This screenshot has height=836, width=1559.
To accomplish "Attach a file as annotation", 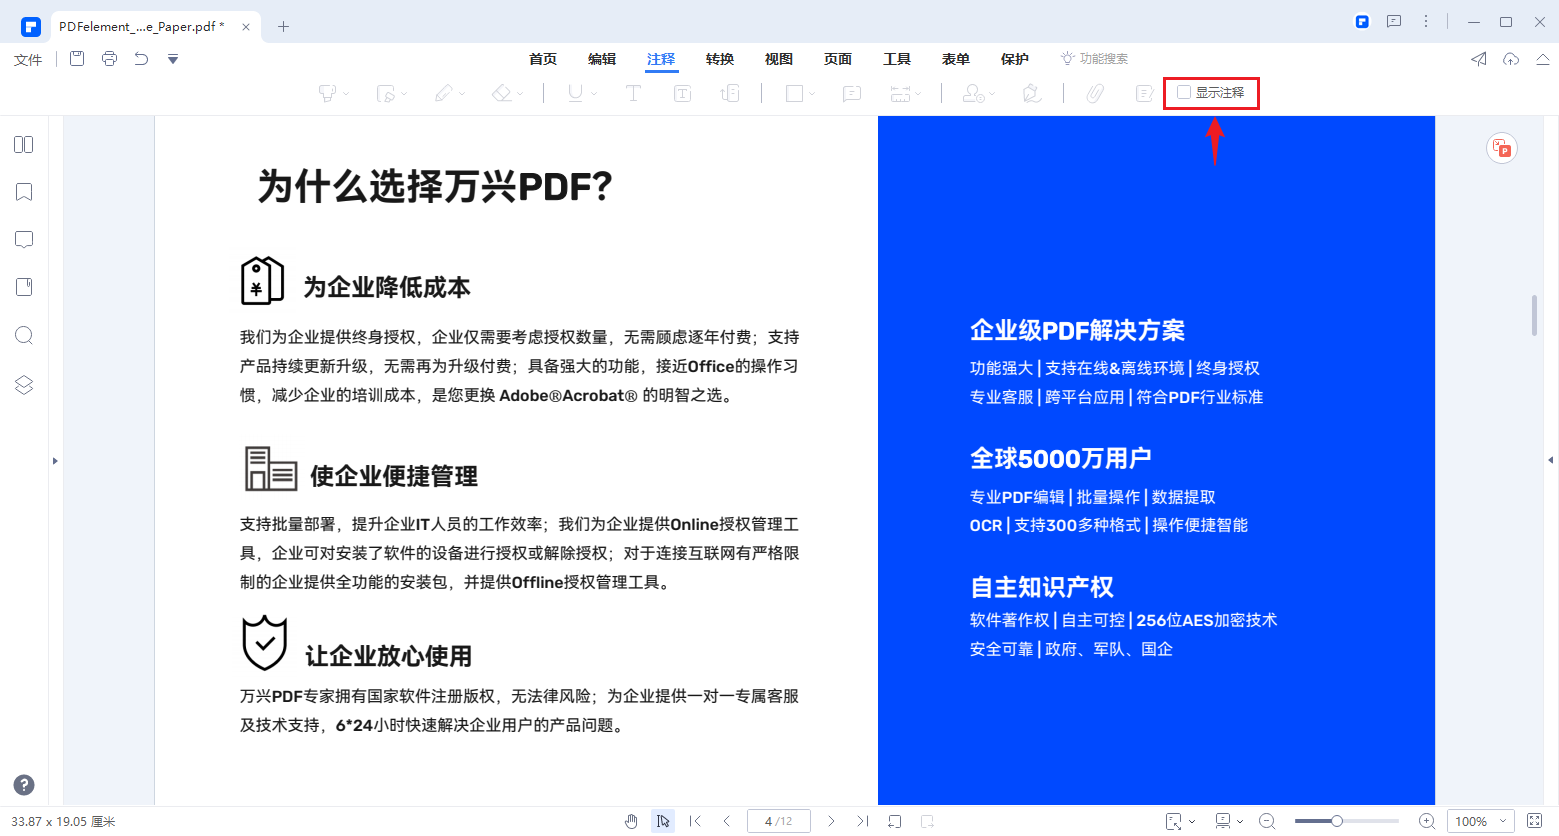I will coord(1094,93).
